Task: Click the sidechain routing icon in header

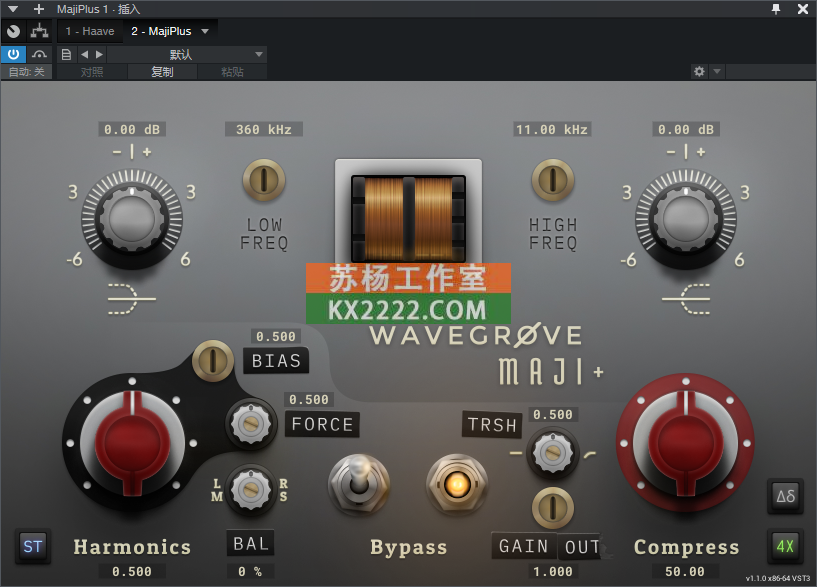Action: click(x=39, y=31)
